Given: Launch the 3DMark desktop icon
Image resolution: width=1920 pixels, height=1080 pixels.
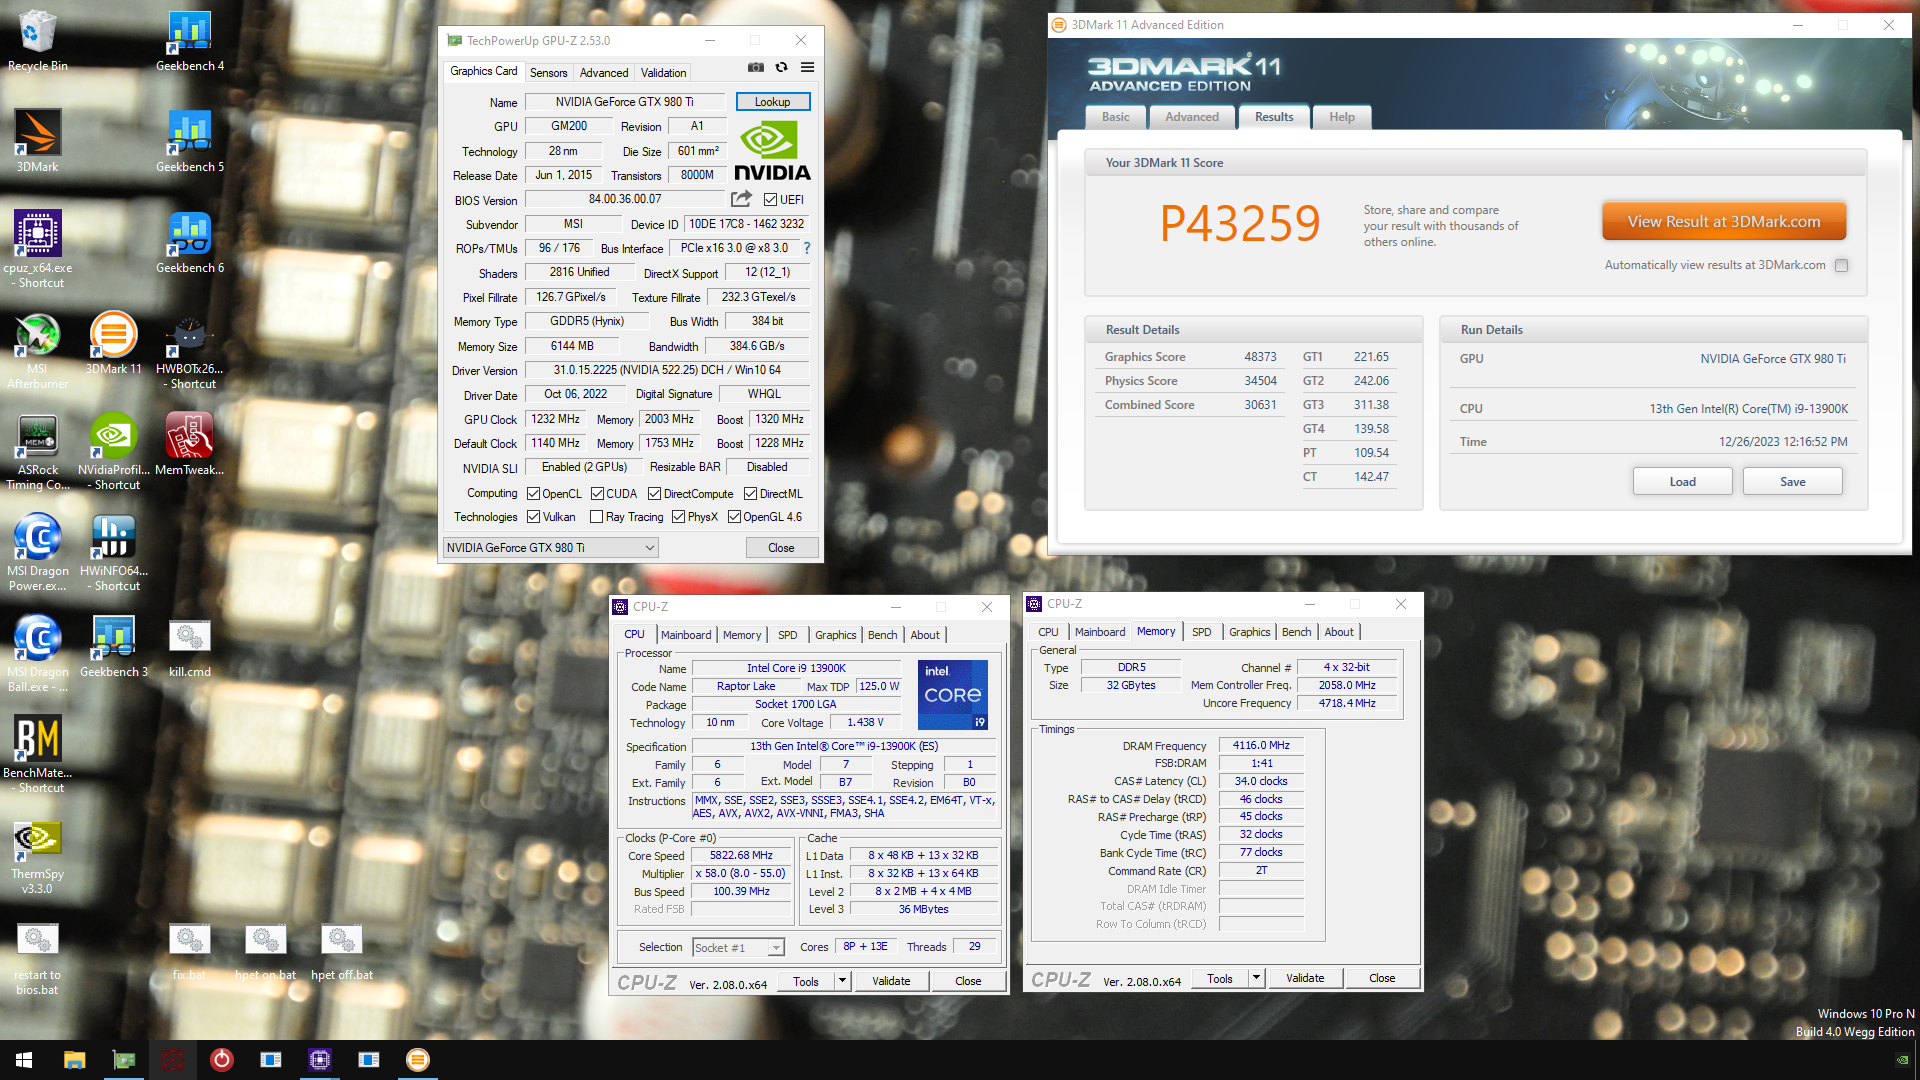Looking at the screenshot, I should pos(38,141).
